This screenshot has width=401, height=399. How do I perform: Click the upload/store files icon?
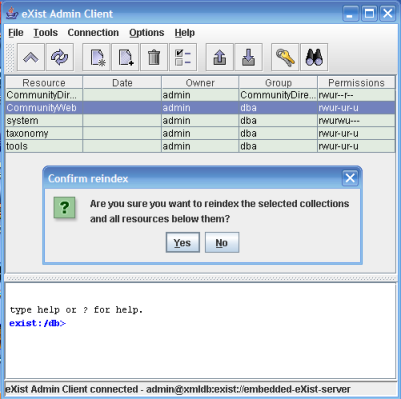coord(220,57)
